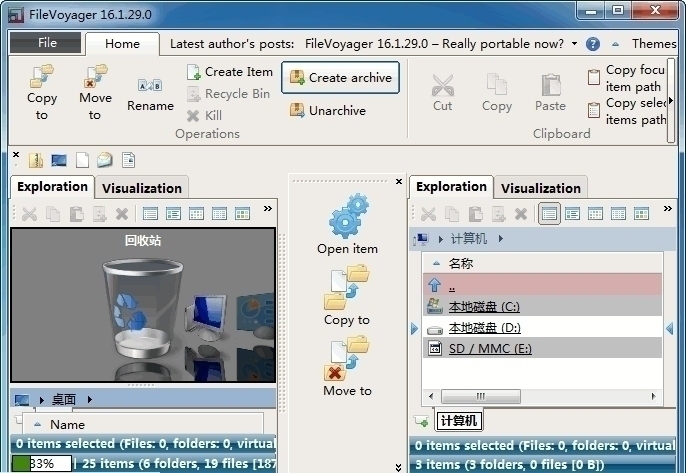Click left pane second view mode icon
Screen dimensions: 686x473
(173, 214)
